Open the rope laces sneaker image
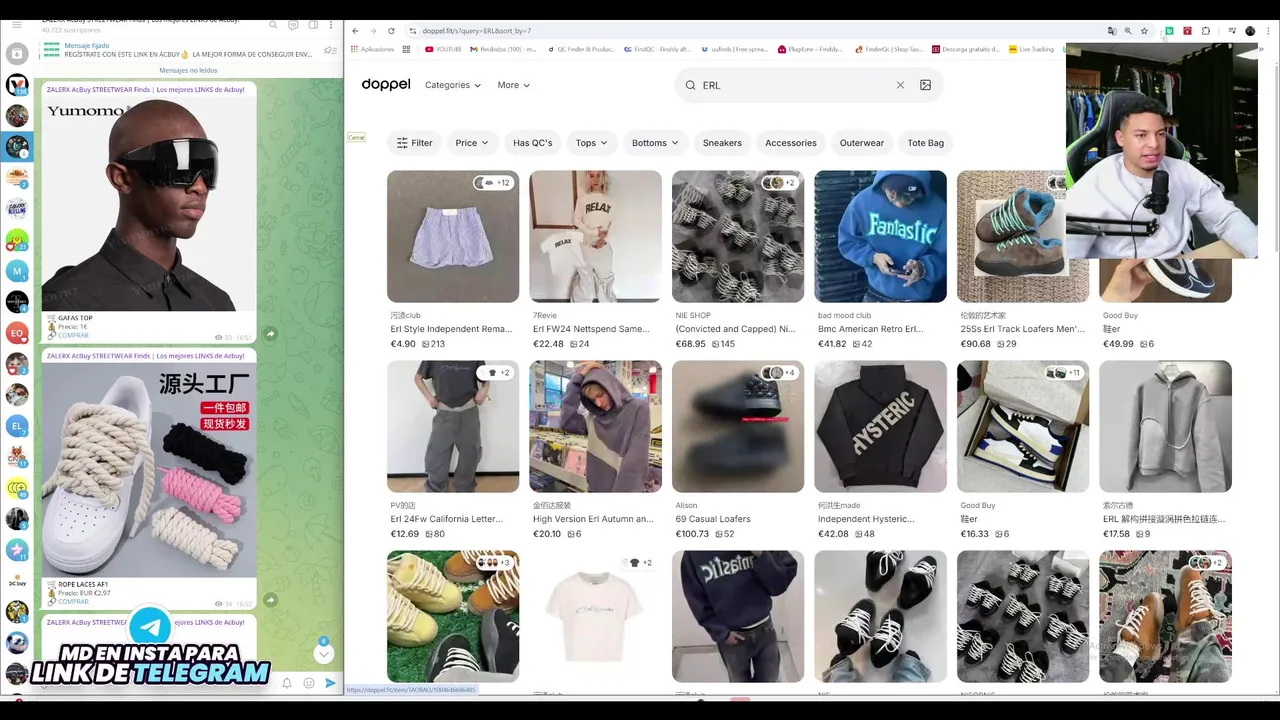Image resolution: width=1280 pixels, height=720 pixels. [x=149, y=469]
